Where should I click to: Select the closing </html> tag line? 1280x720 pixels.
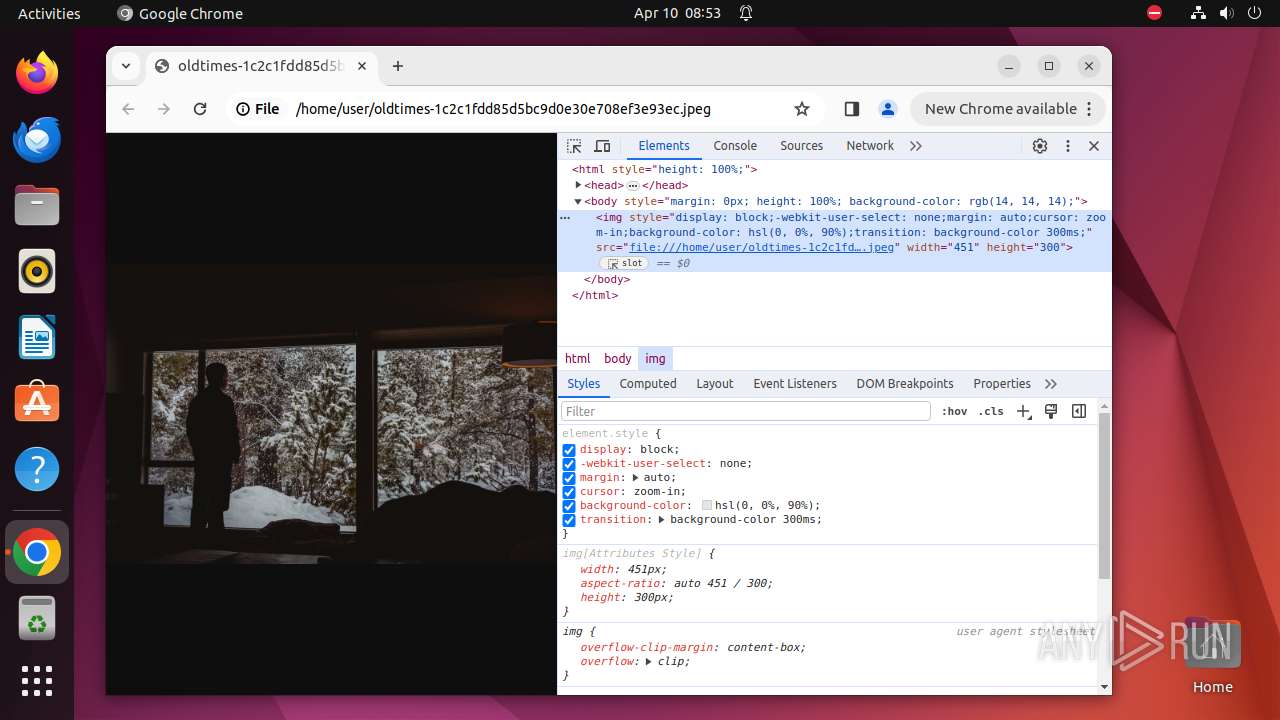pos(595,296)
